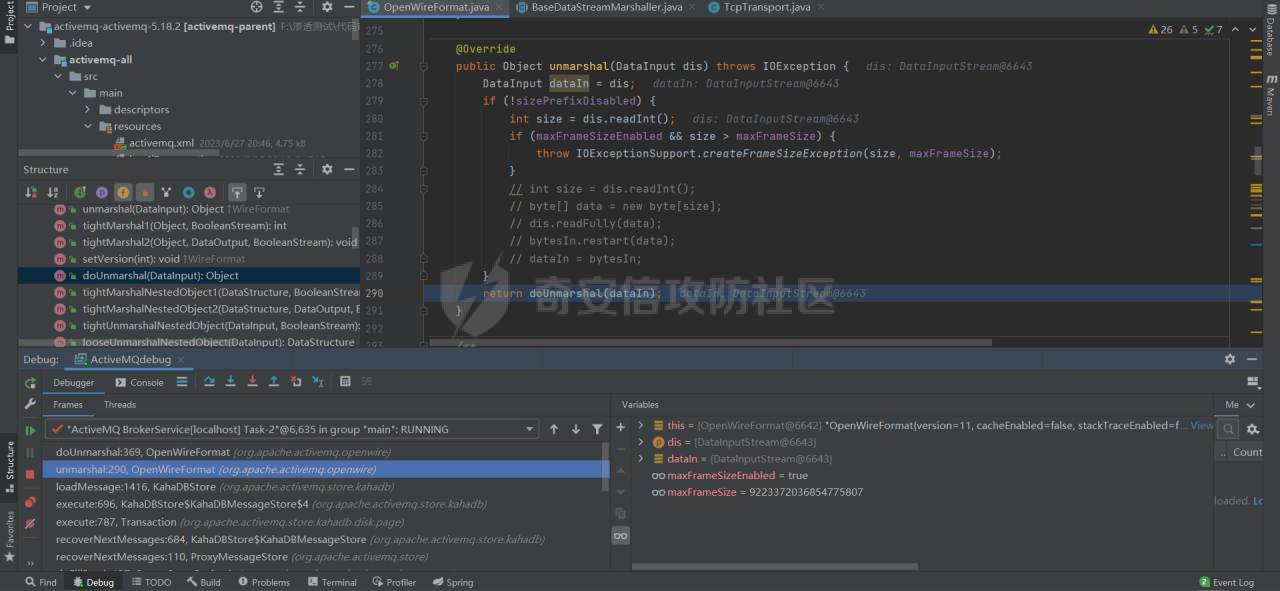
Task: Open activemq.xml in Project tree
Action: (161, 143)
